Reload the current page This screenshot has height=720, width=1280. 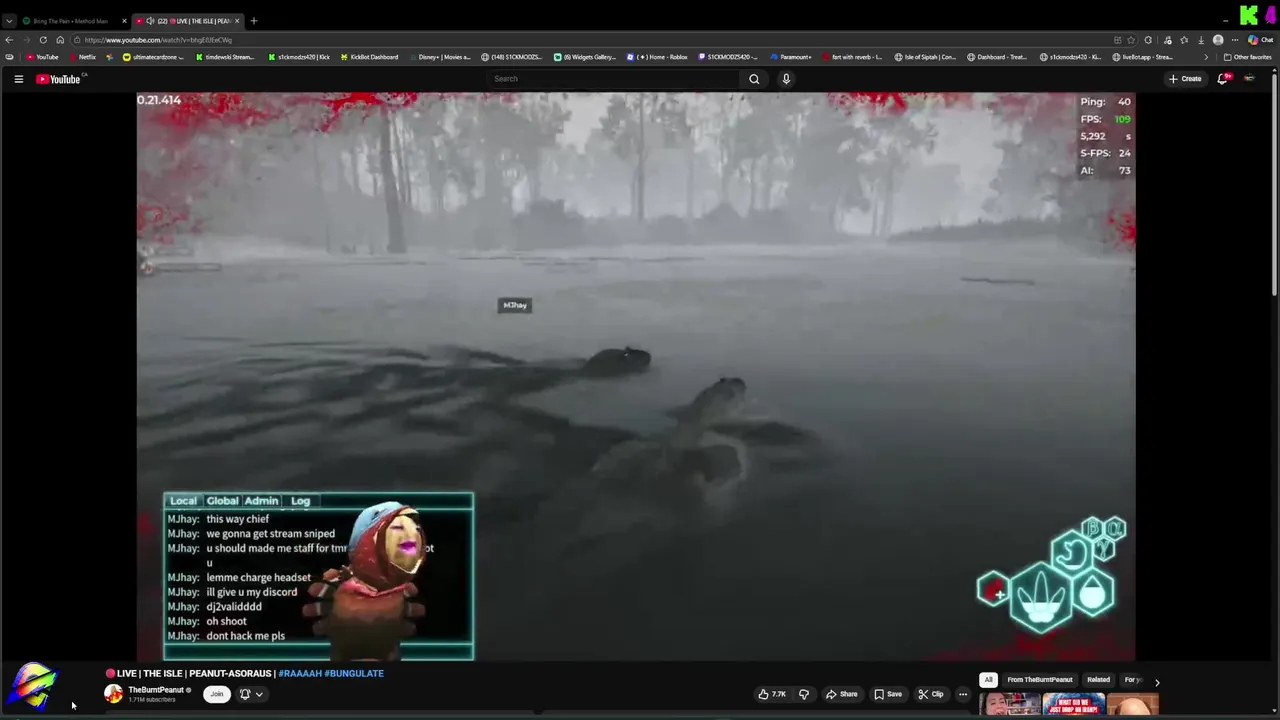point(43,40)
